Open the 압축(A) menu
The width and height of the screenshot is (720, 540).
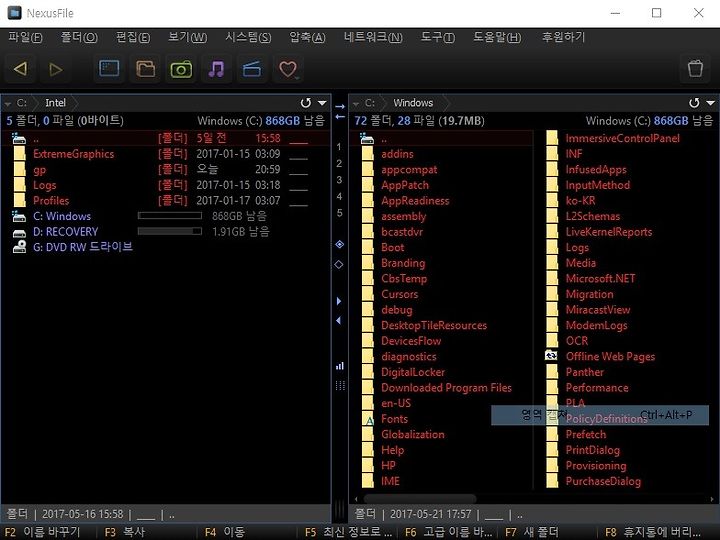click(x=307, y=37)
